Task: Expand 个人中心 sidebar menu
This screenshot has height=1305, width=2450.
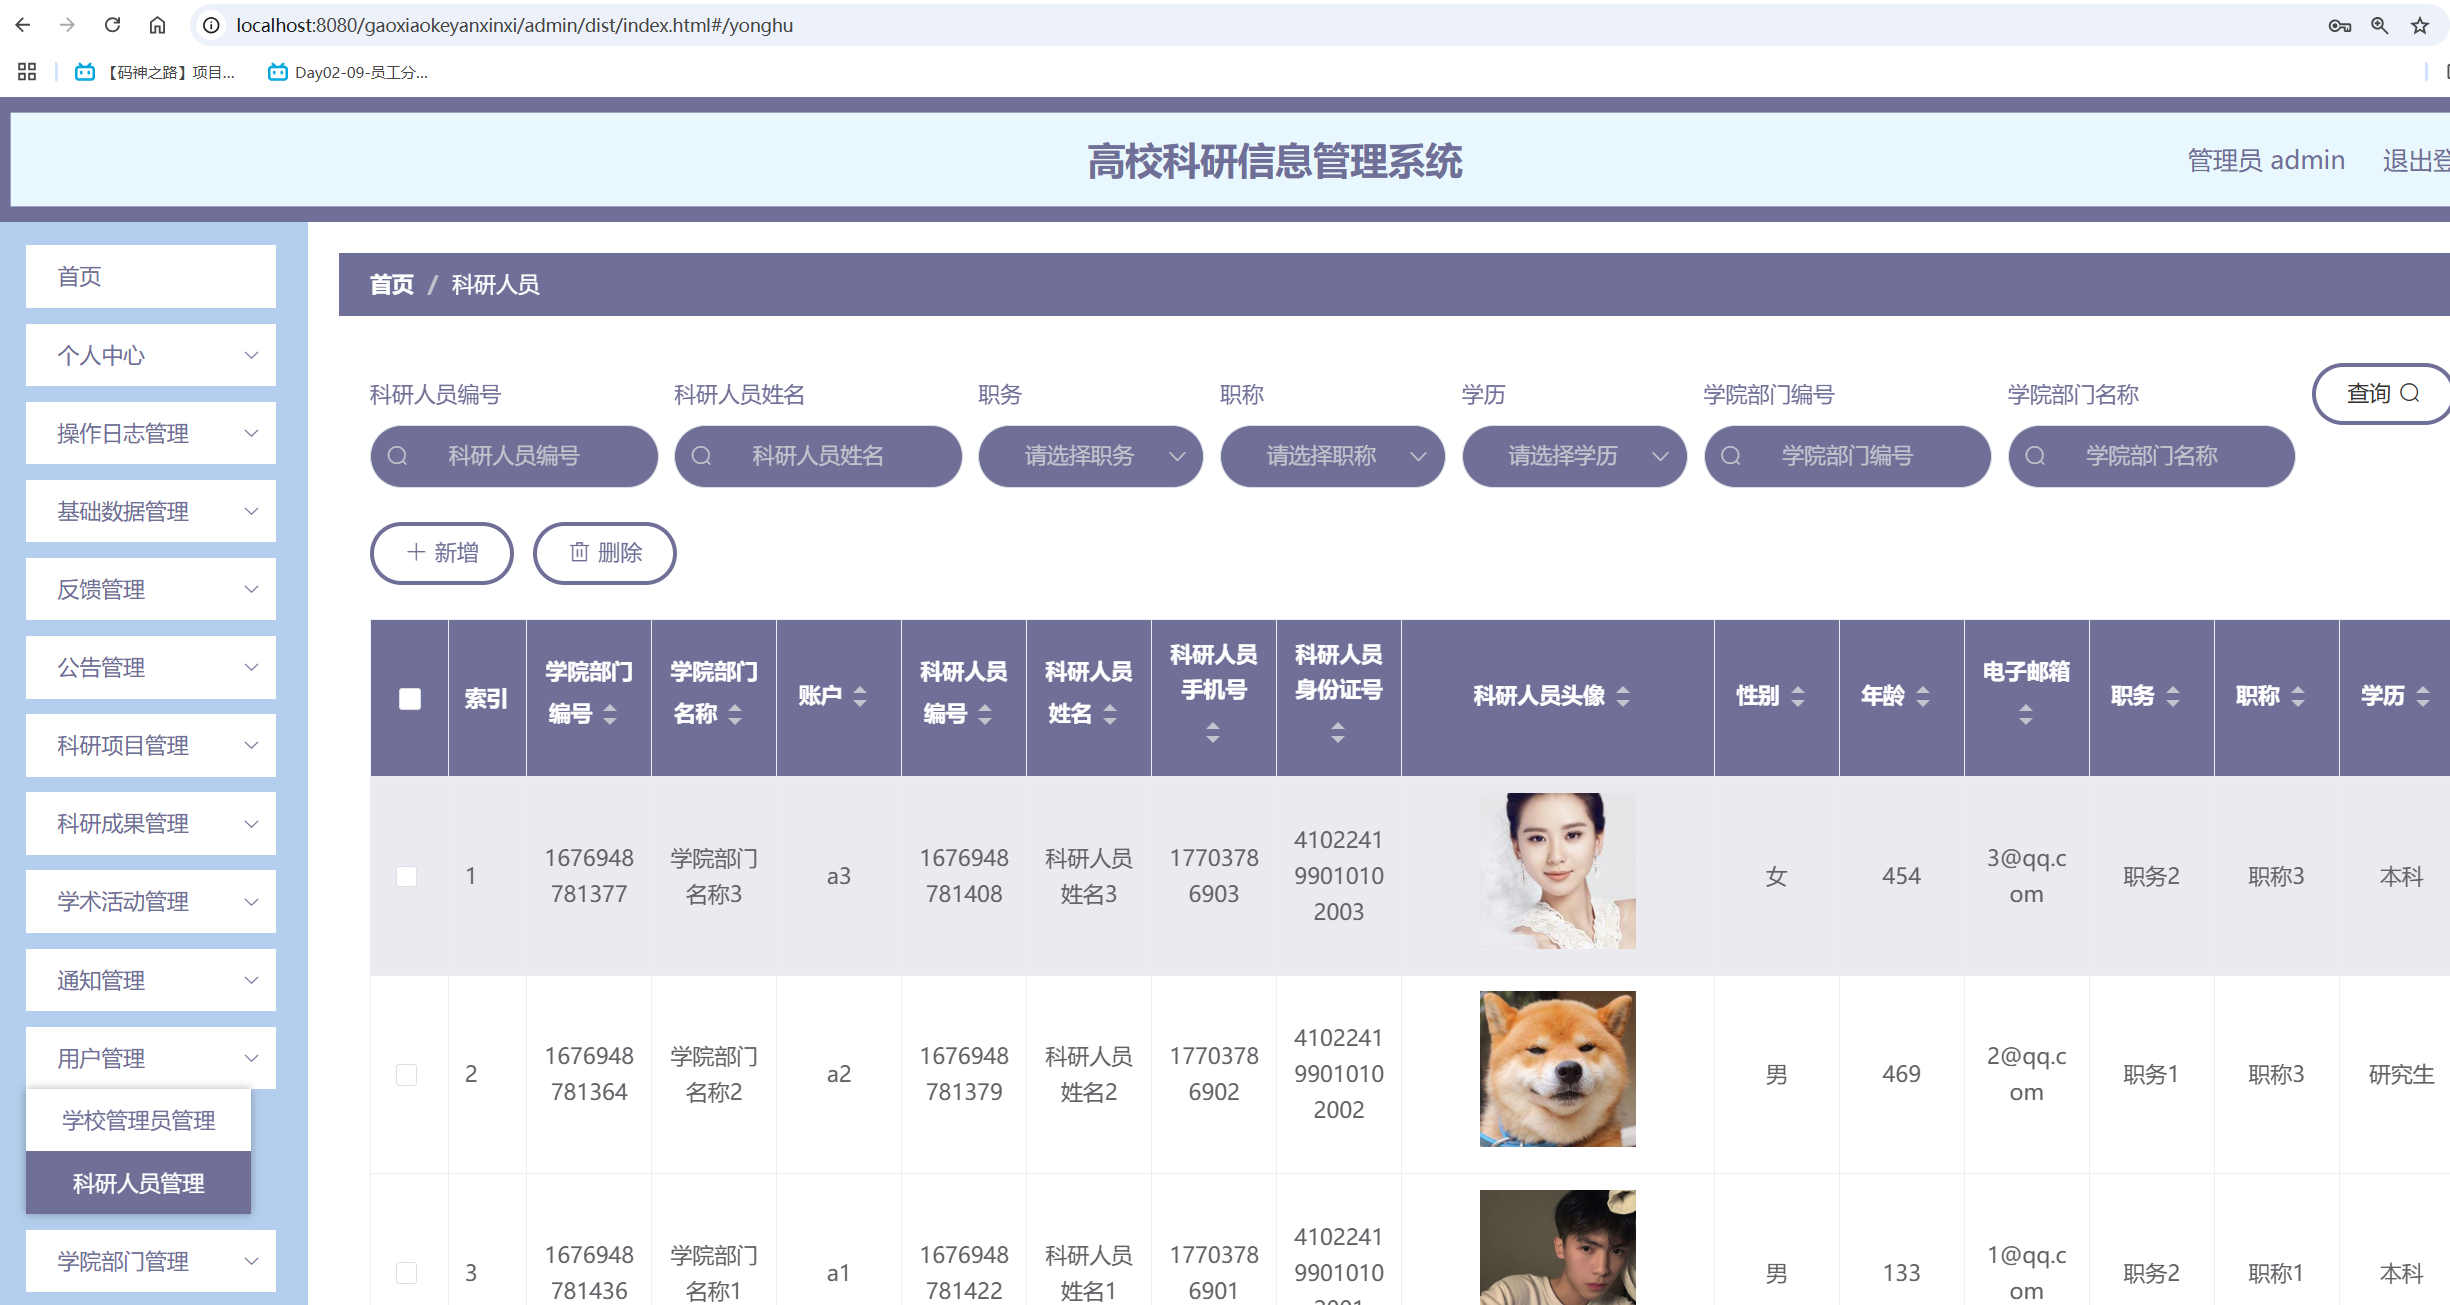Action: click(x=151, y=355)
